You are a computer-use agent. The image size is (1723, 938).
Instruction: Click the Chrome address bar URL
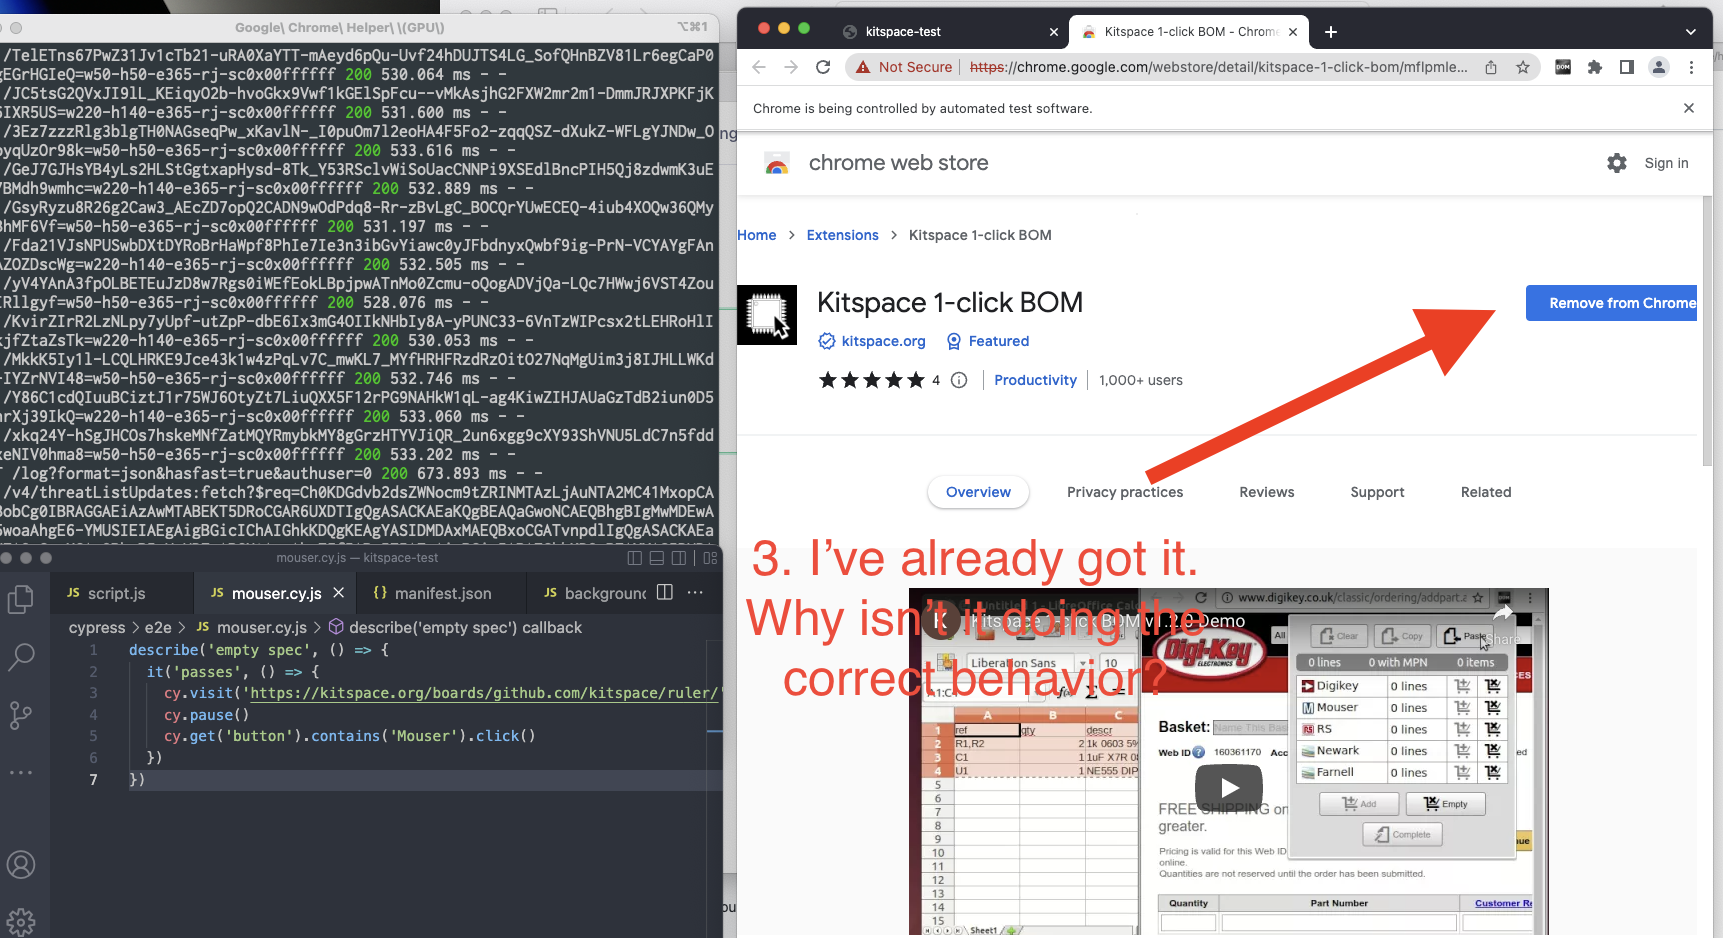[x=1218, y=67]
